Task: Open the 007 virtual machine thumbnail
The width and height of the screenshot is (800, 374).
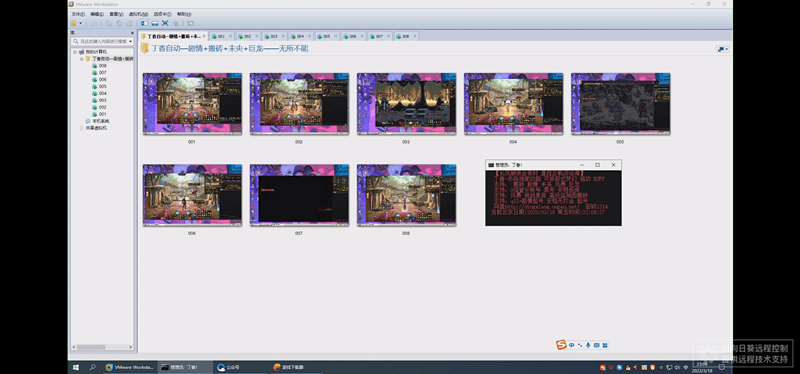Action: tap(299, 195)
